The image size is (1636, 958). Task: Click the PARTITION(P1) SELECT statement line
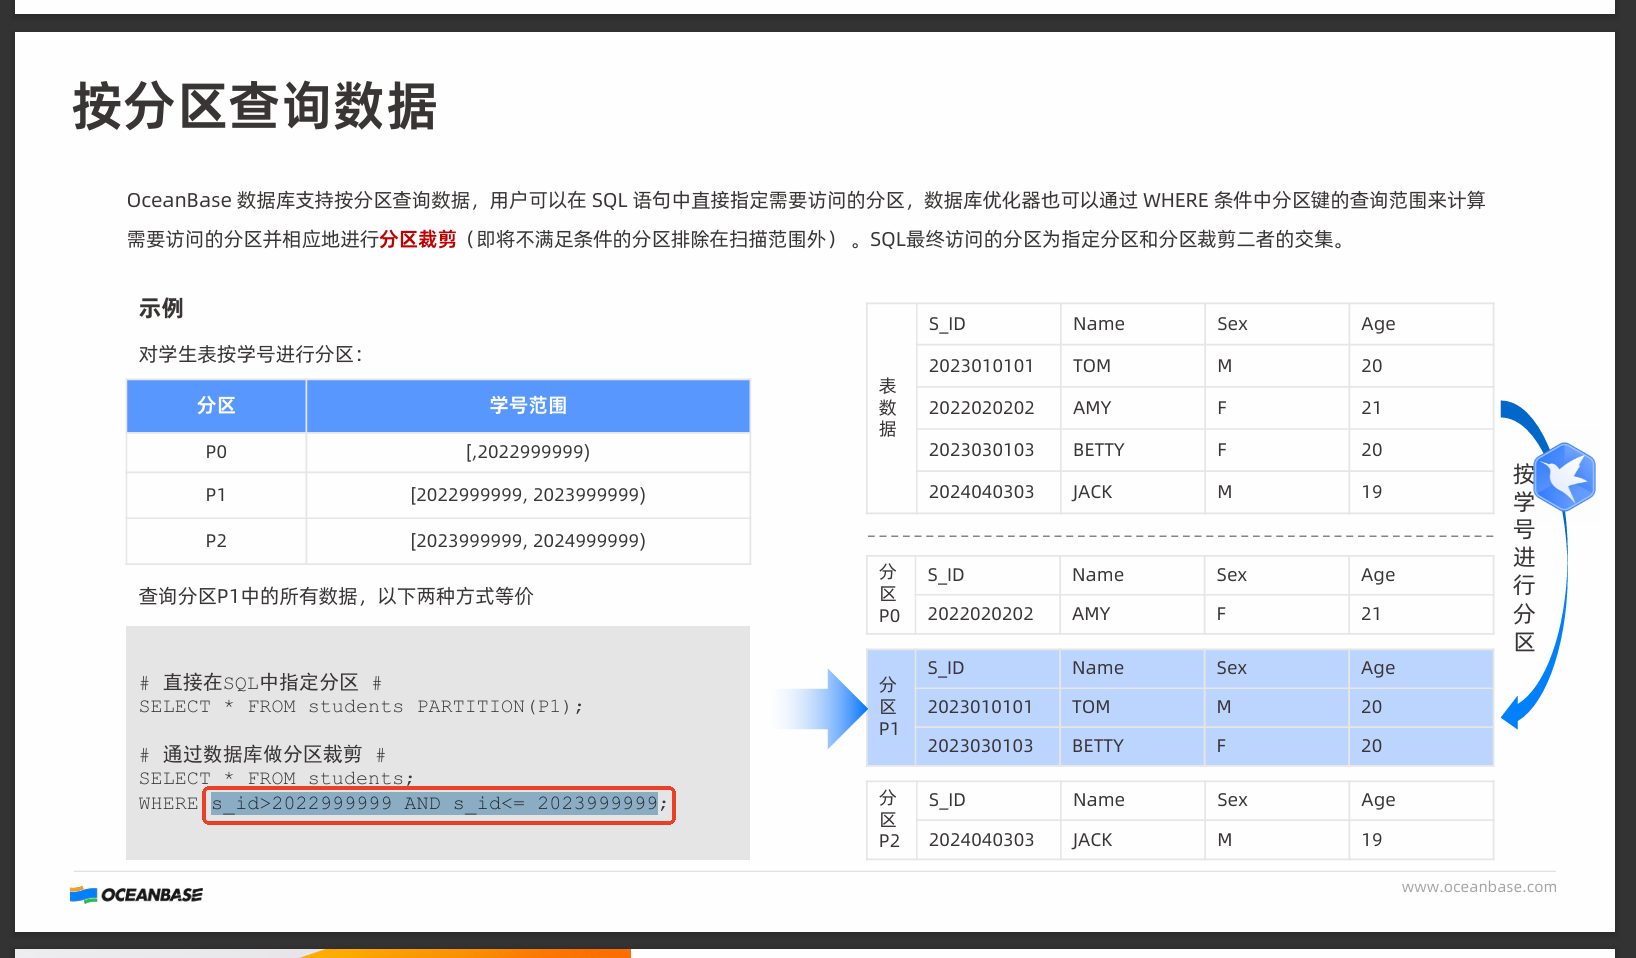click(x=360, y=707)
